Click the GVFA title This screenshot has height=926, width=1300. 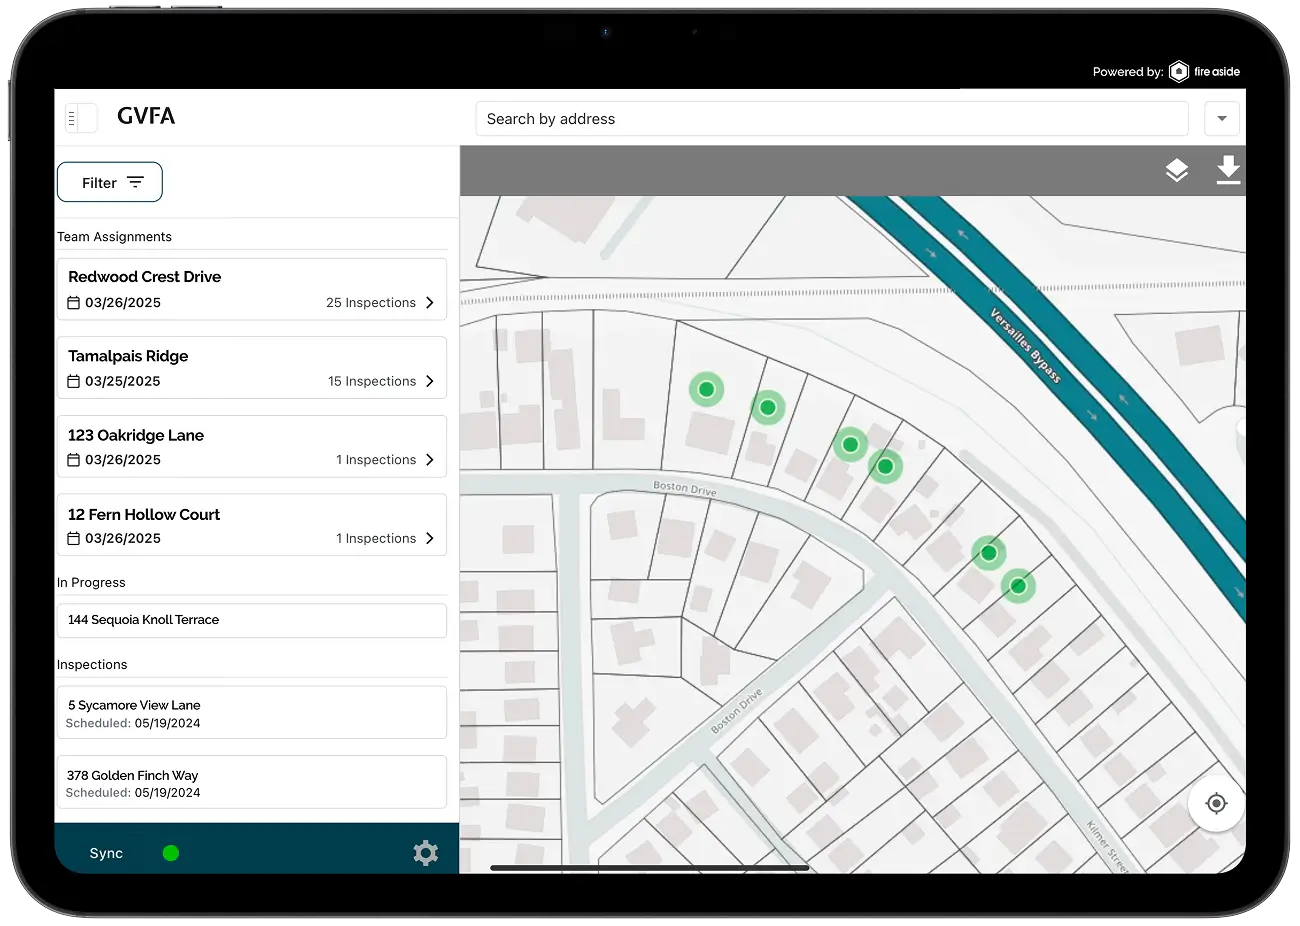coord(146,116)
